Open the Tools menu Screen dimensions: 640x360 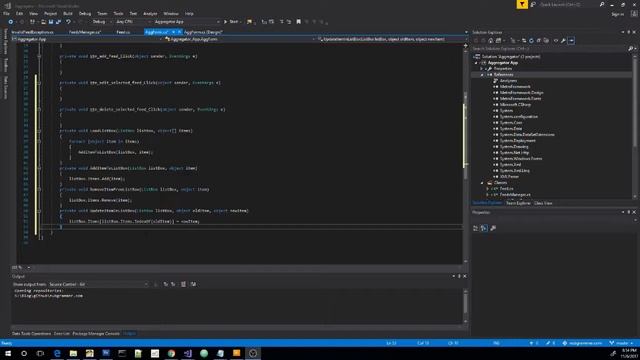click(x=118, y=13)
